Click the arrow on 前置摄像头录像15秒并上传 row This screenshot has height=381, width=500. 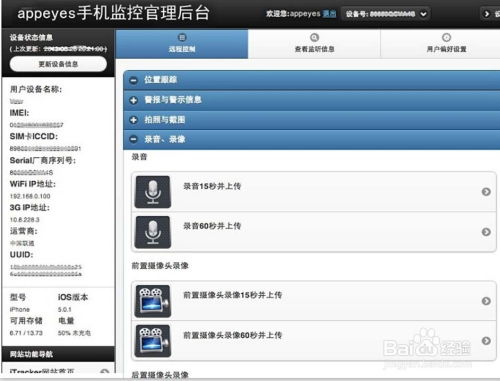[x=486, y=301]
